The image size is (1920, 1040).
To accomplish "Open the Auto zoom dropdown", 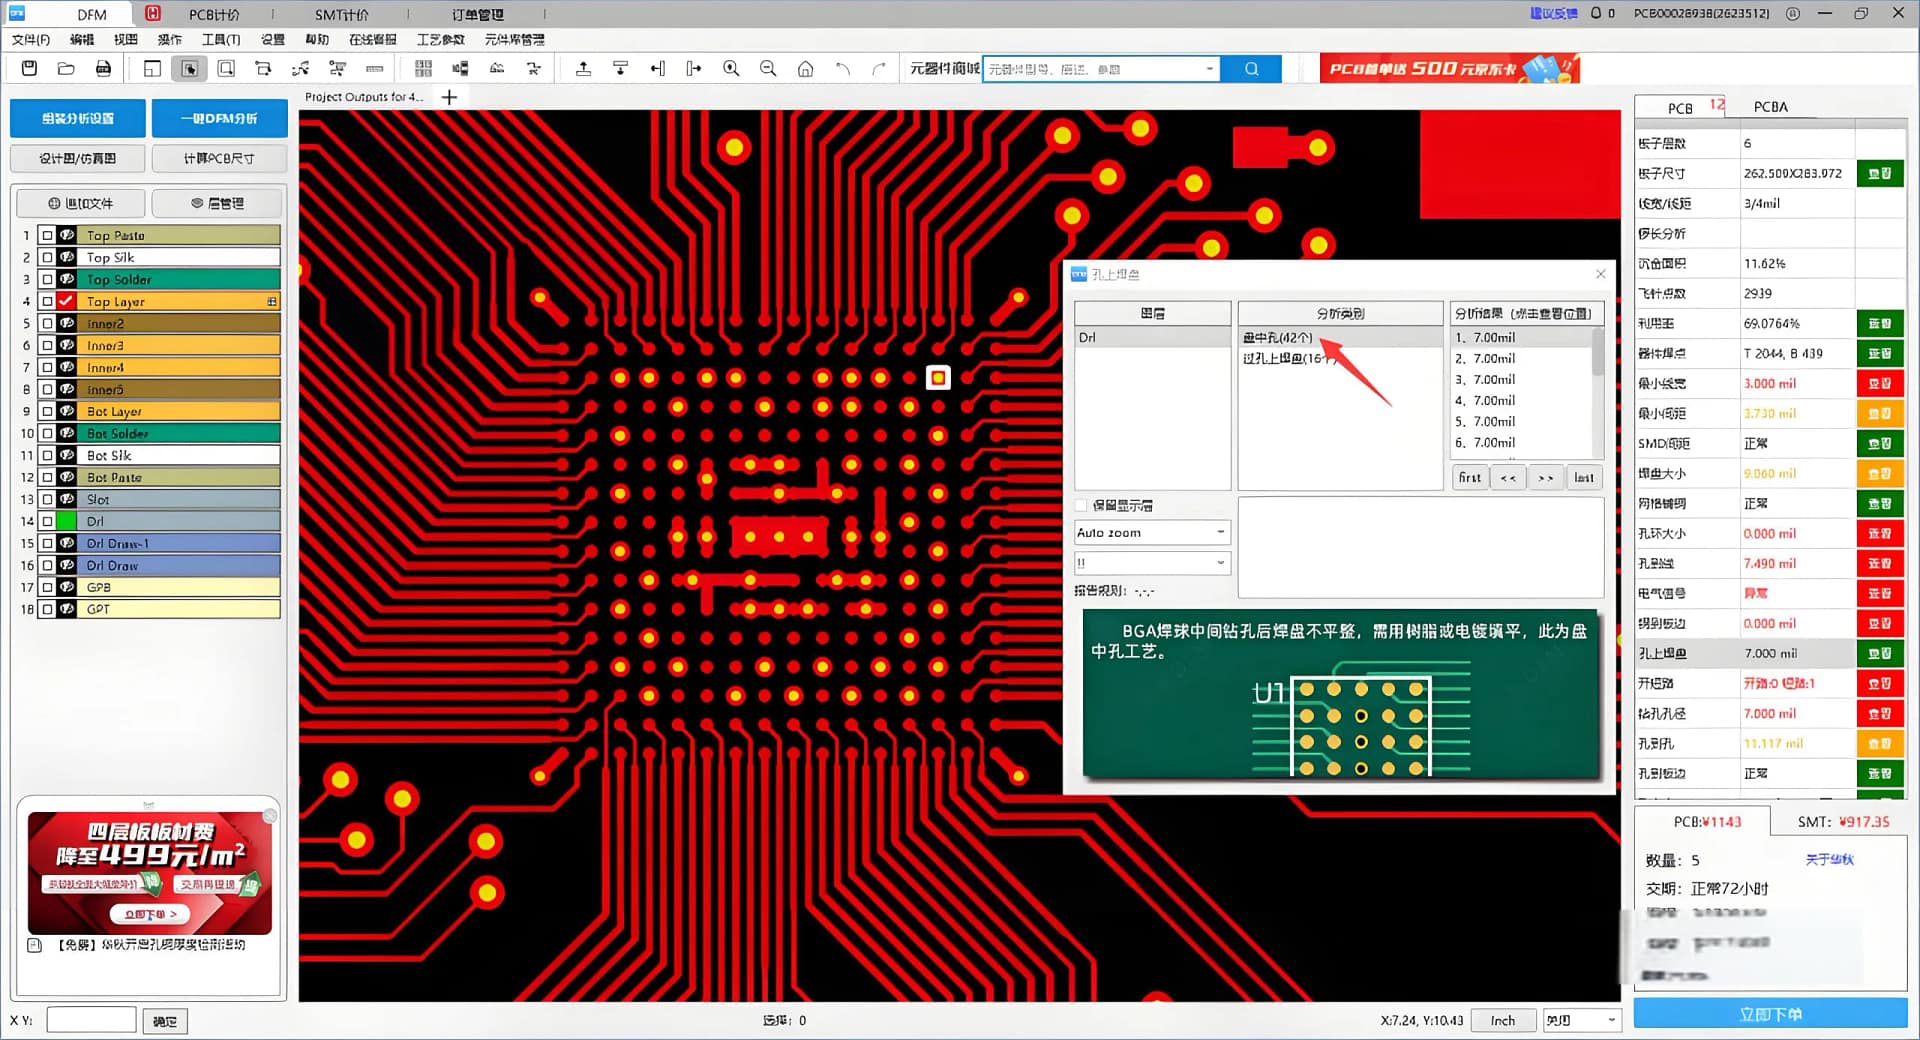I will click(x=1221, y=533).
